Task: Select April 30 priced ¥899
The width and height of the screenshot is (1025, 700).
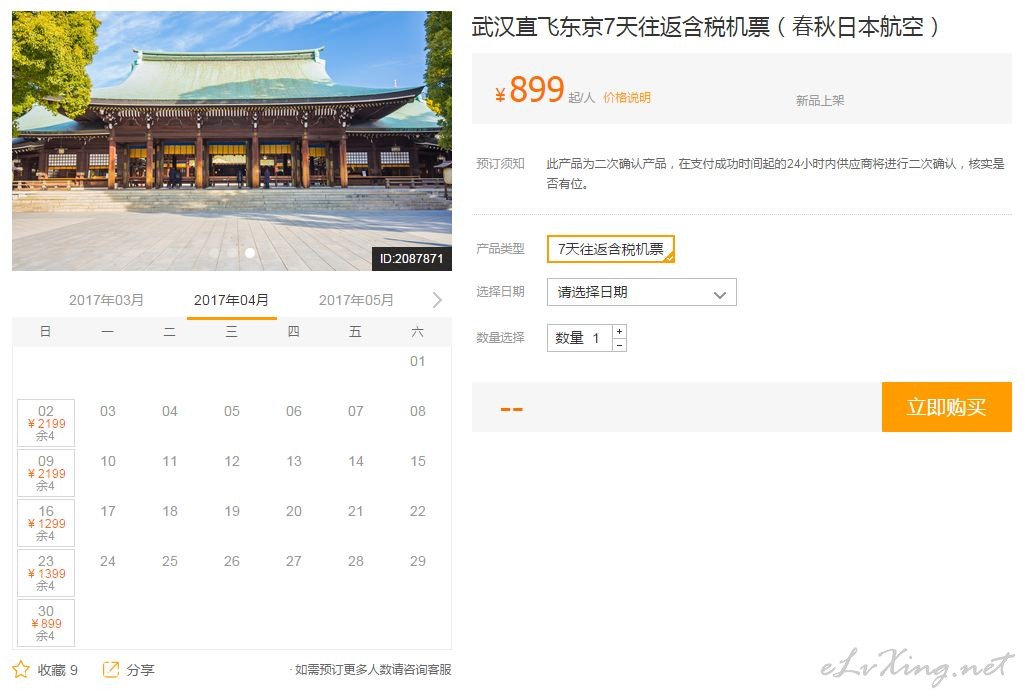Action: pyautogui.click(x=46, y=623)
